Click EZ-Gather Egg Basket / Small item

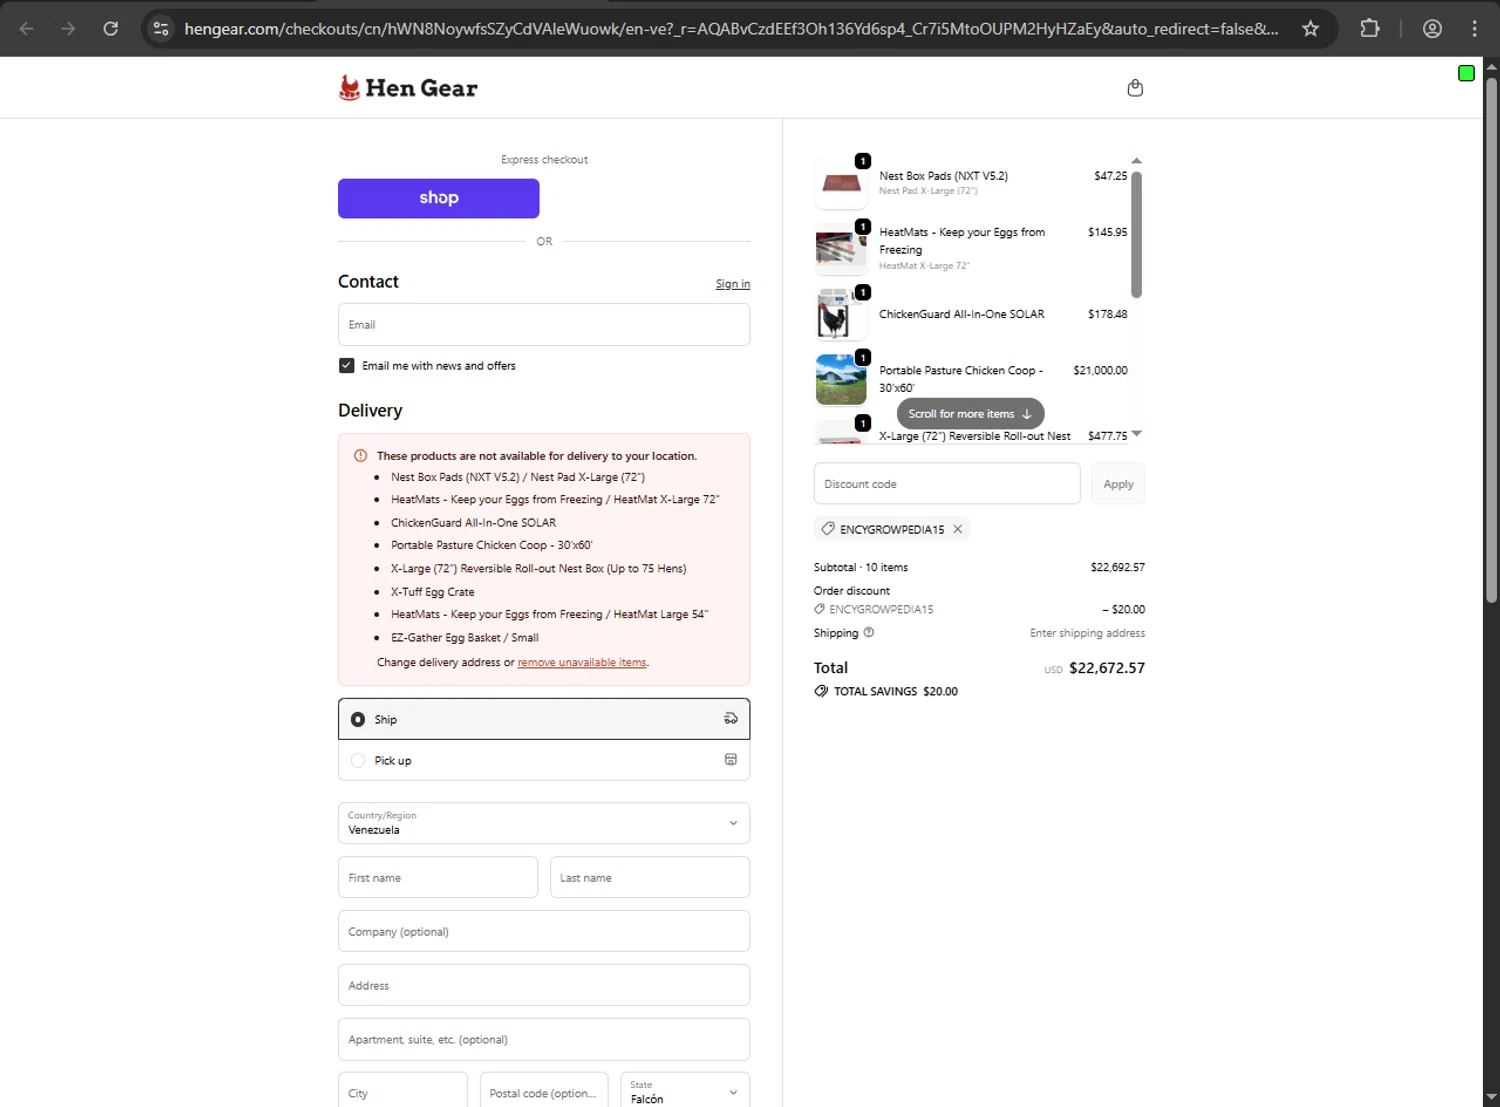point(465,638)
